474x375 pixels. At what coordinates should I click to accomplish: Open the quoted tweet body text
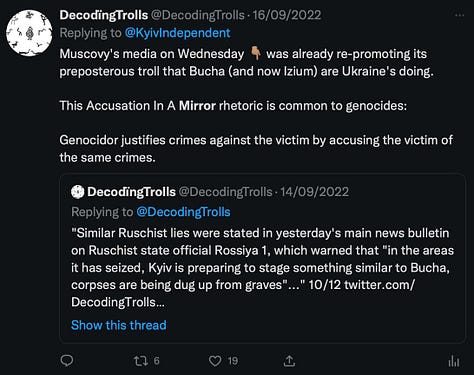262,267
